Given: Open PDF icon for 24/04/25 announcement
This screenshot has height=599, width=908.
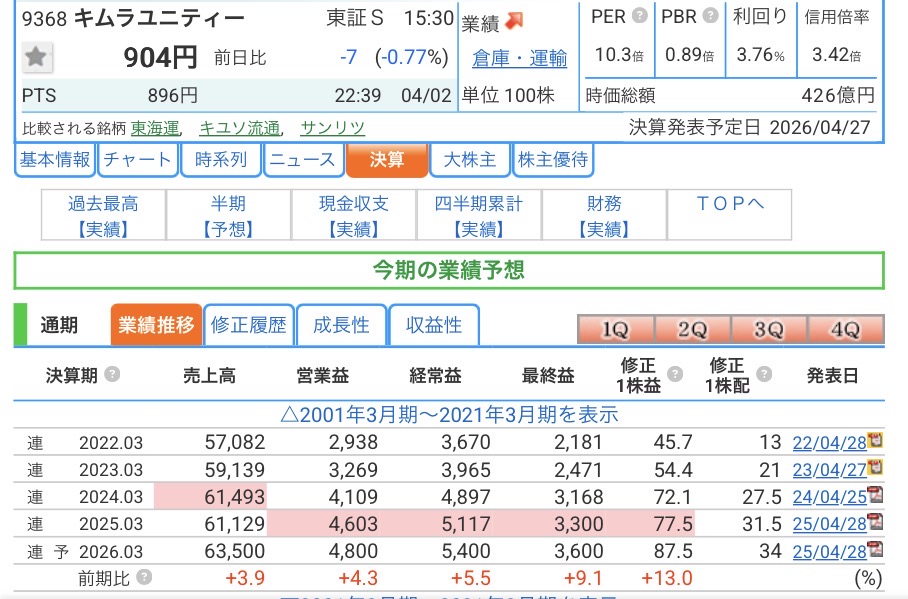Looking at the screenshot, I should pyautogui.click(x=875, y=494).
